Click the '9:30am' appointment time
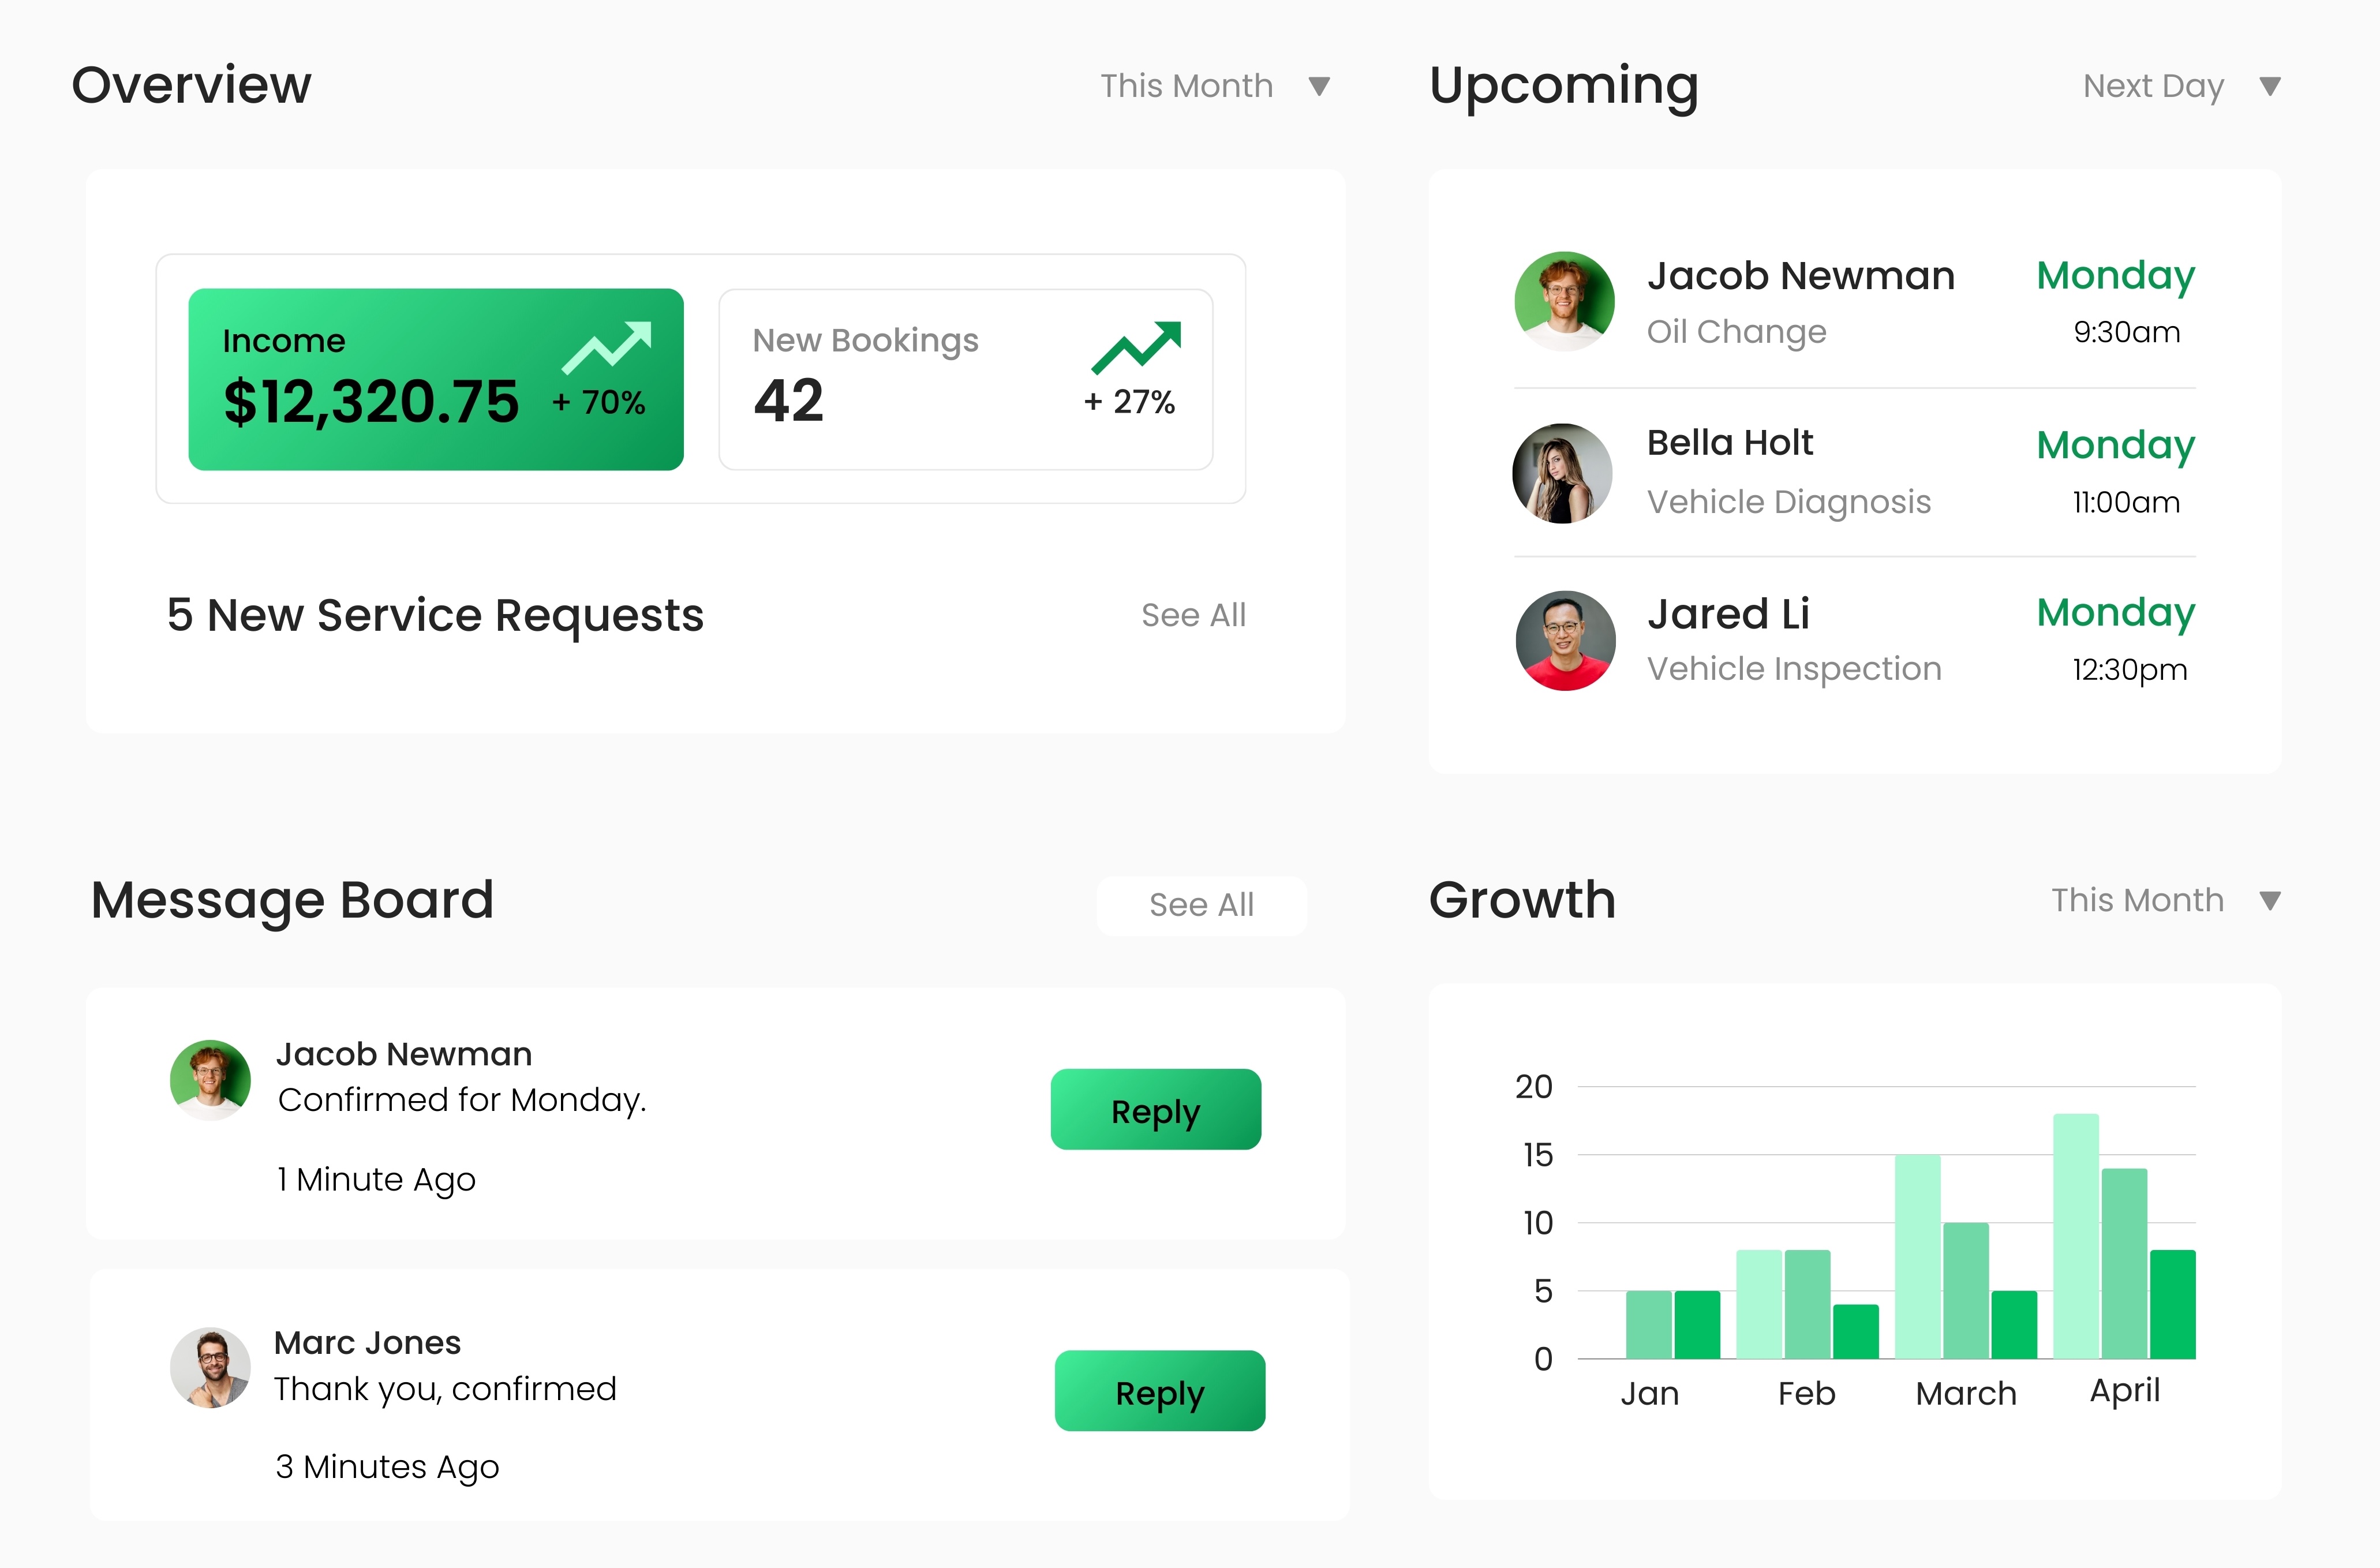Screen dimensions: 2380x1568 (x=2127, y=332)
